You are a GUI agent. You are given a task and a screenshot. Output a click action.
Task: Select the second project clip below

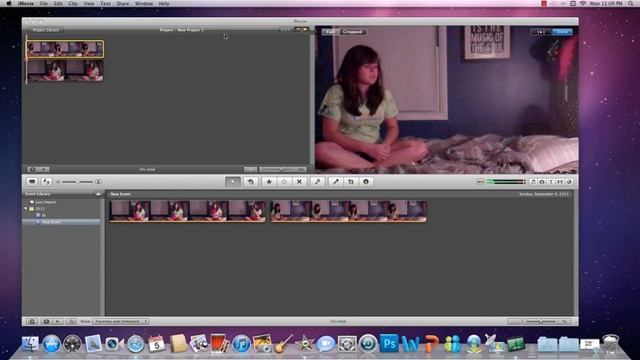[65, 71]
